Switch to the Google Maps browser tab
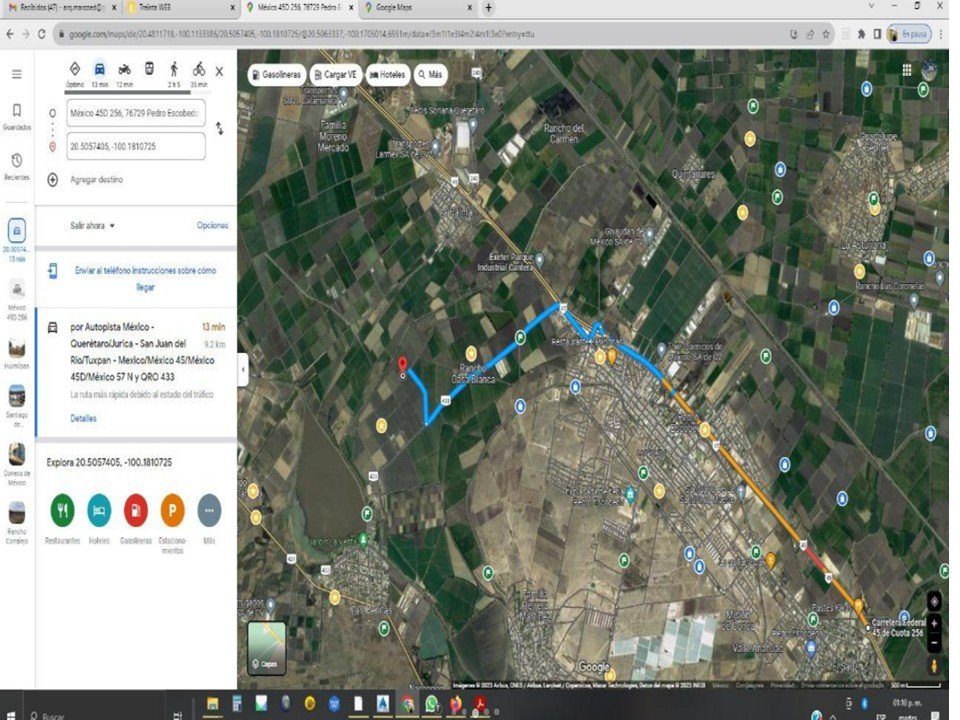The image size is (960, 720). [x=416, y=8]
